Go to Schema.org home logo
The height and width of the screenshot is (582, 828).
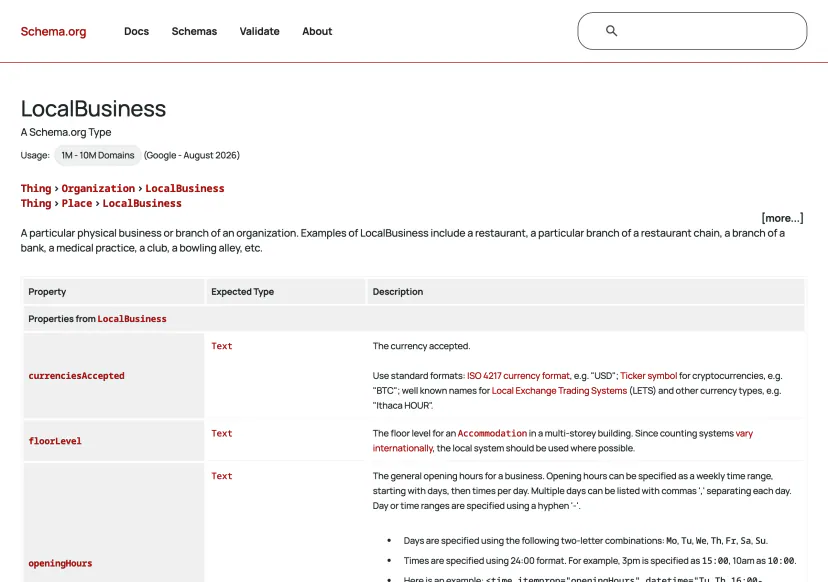click(x=53, y=31)
